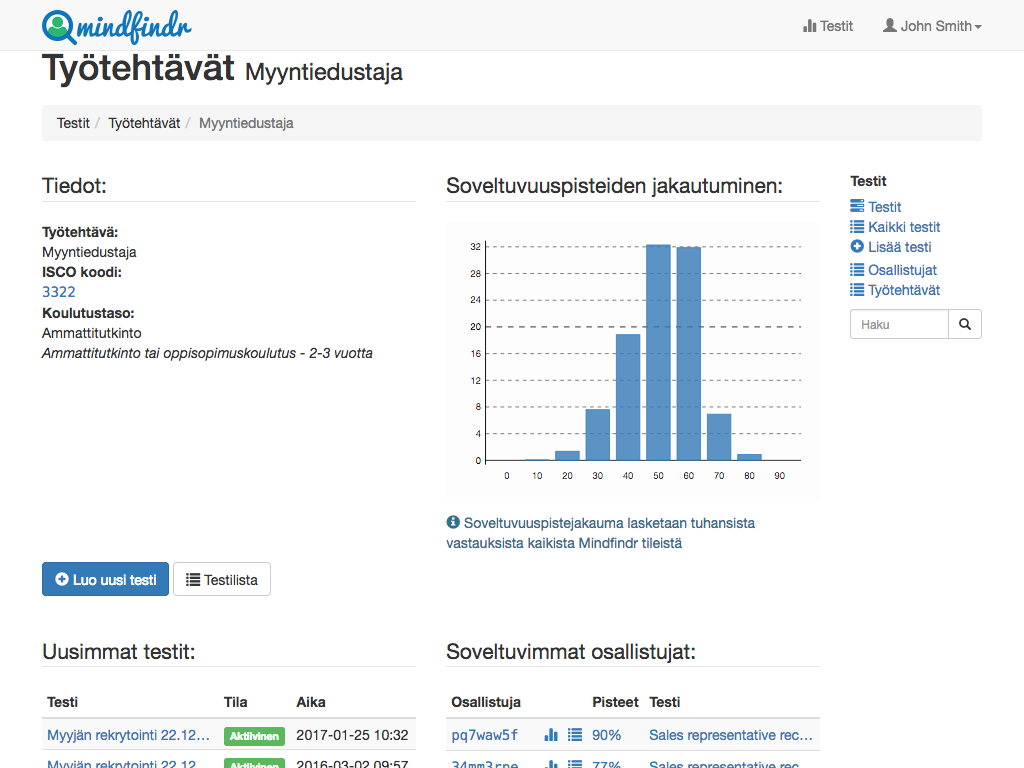Click the info icon under the chart
The width and height of the screenshot is (1024, 768).
tap(453, 522)
